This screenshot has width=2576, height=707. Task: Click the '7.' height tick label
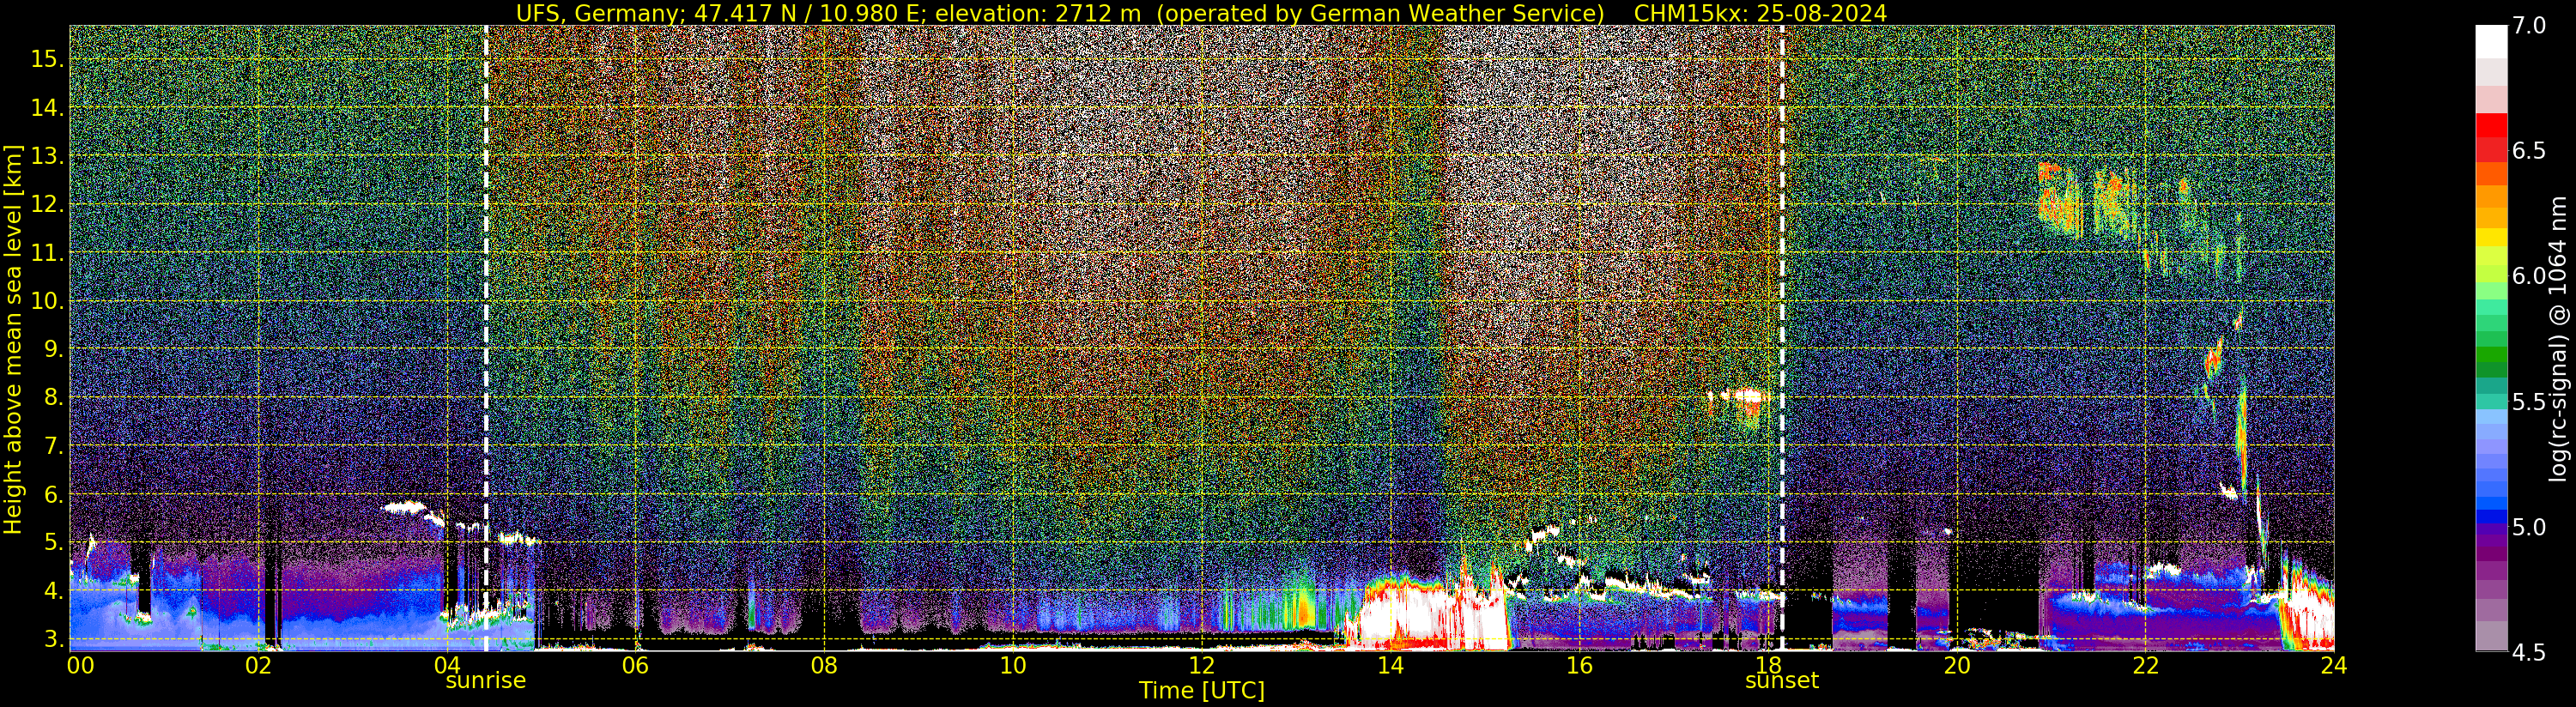click(52, 445)
